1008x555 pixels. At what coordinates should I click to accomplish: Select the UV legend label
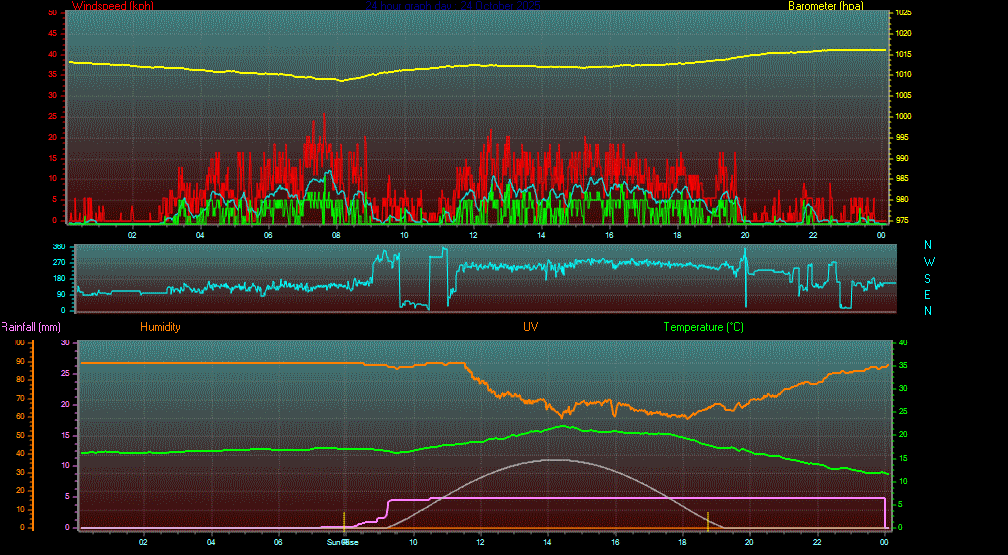530,327
